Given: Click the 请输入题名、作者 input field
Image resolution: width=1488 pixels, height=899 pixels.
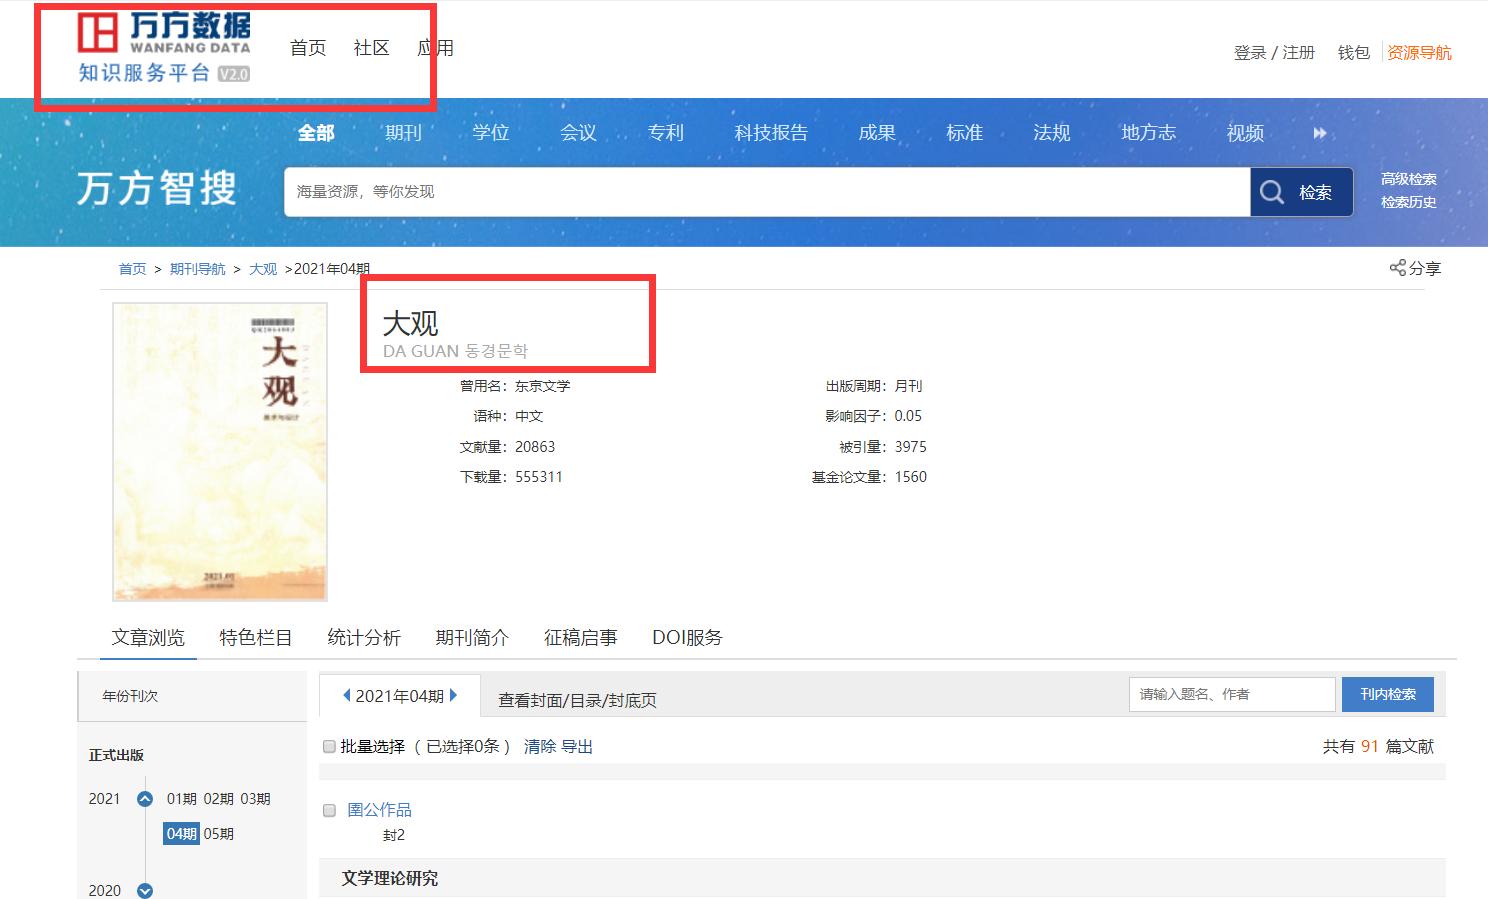Looking at the screenshot, I should pyautogui.click(x=1230, y=694).
